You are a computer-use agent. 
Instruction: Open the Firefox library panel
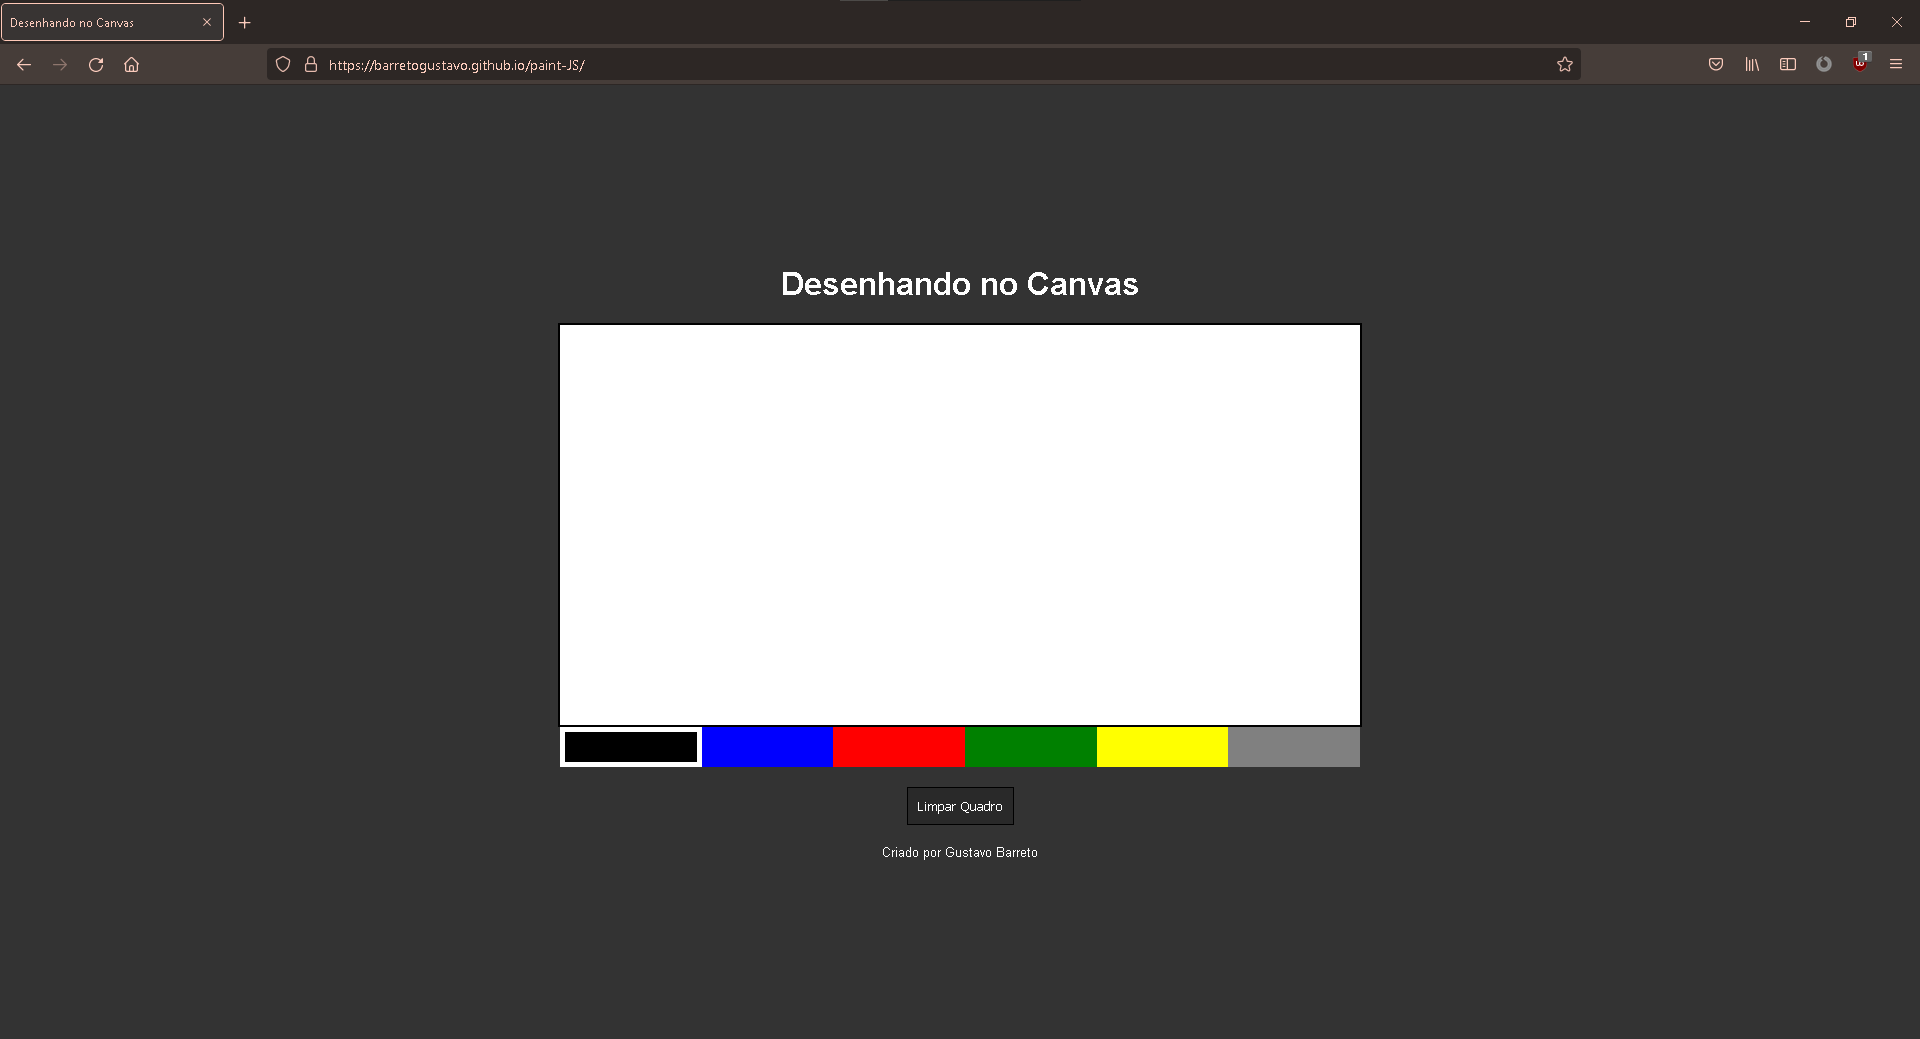coord(1753,64)
